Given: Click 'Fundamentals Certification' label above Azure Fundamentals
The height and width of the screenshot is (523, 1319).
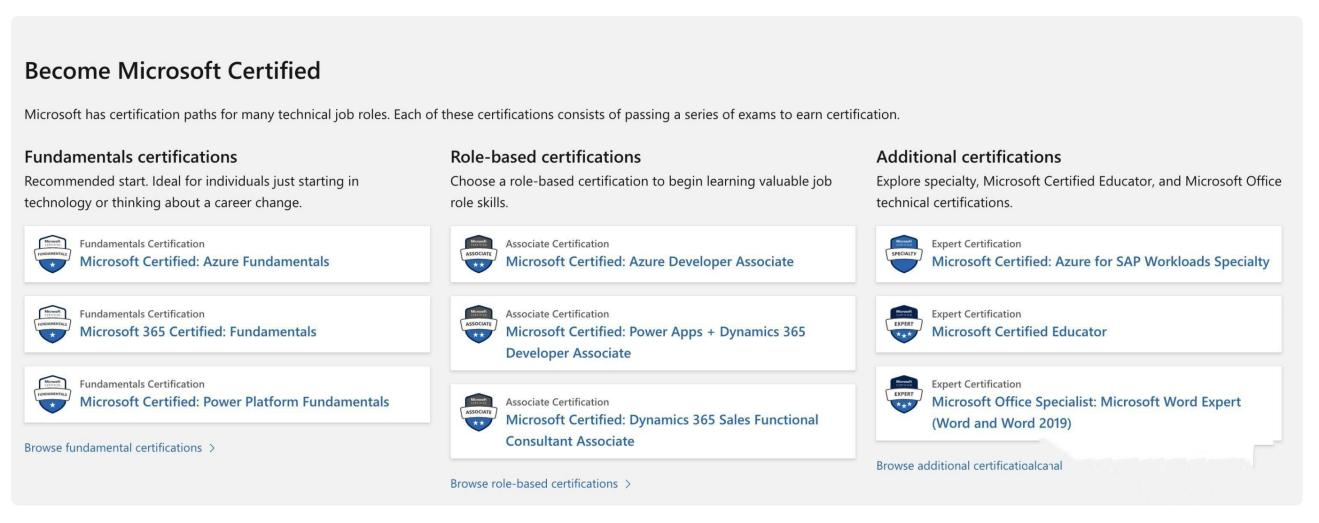Looking at the screenshot, I should click(x=142, y=243).
